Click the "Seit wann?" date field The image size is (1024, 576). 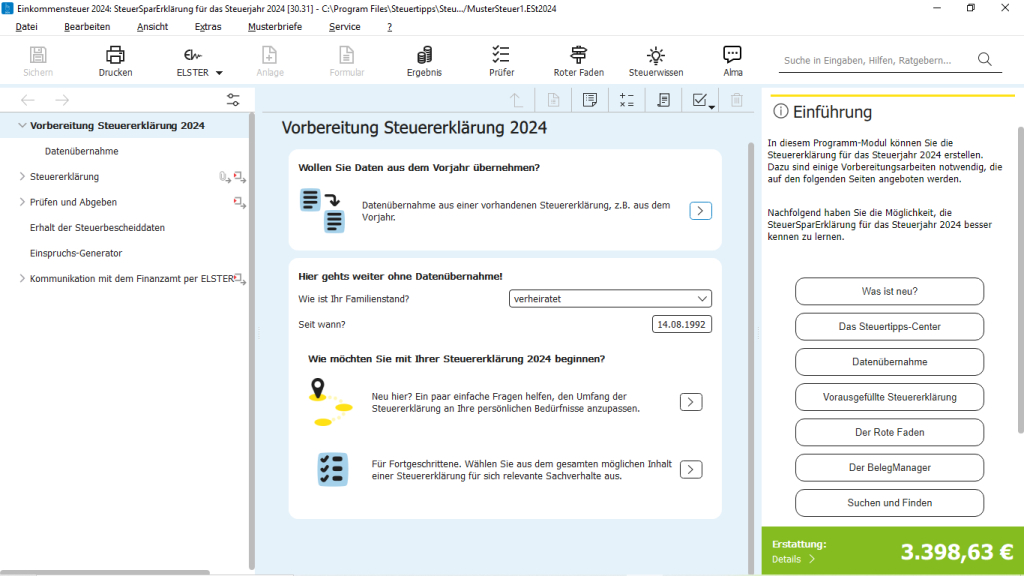(680, 325)
